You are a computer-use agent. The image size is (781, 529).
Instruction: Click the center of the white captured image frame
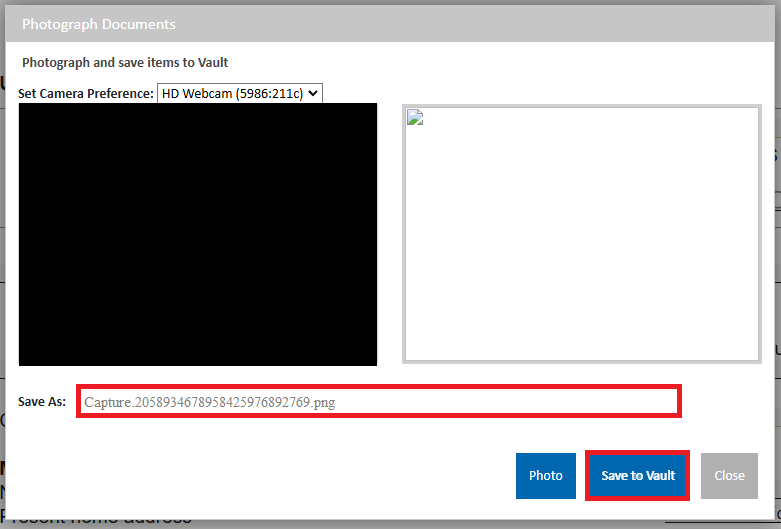[581, 234]
